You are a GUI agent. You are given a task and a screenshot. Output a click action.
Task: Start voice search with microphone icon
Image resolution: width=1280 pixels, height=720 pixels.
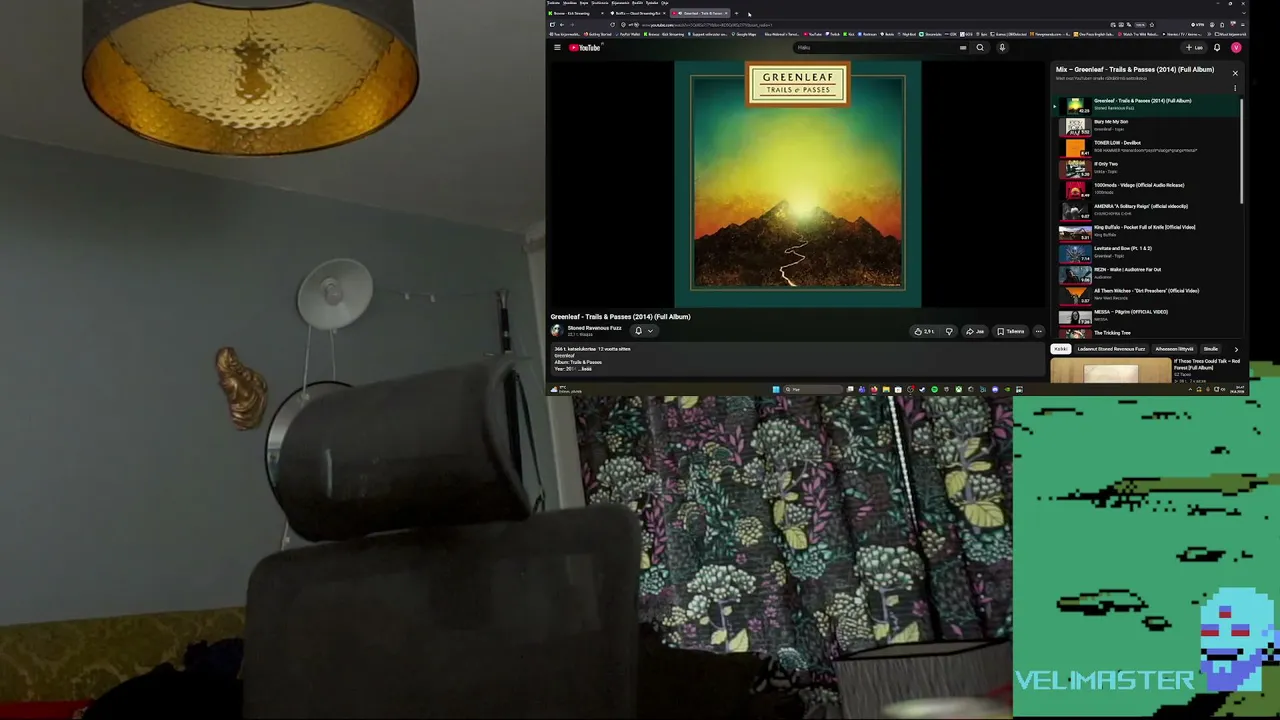1002,47
